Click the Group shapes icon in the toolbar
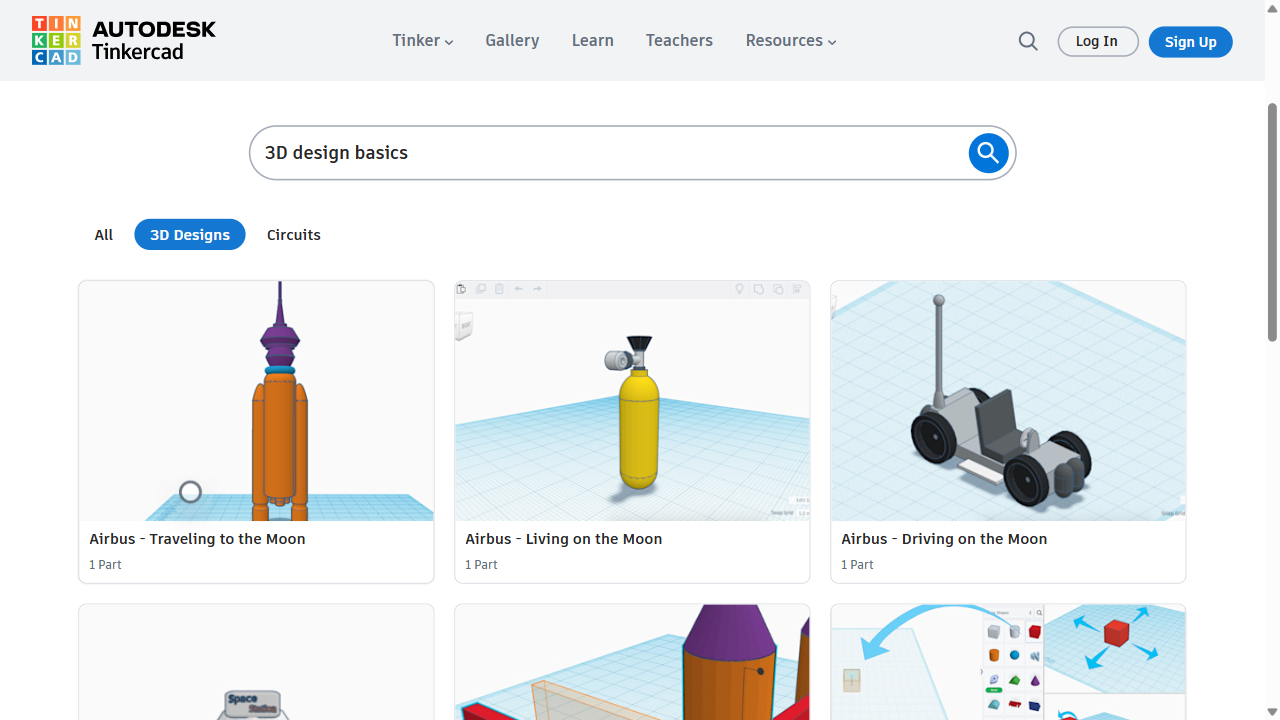Screen dimensions: 1280x720 tap(758, 288)
